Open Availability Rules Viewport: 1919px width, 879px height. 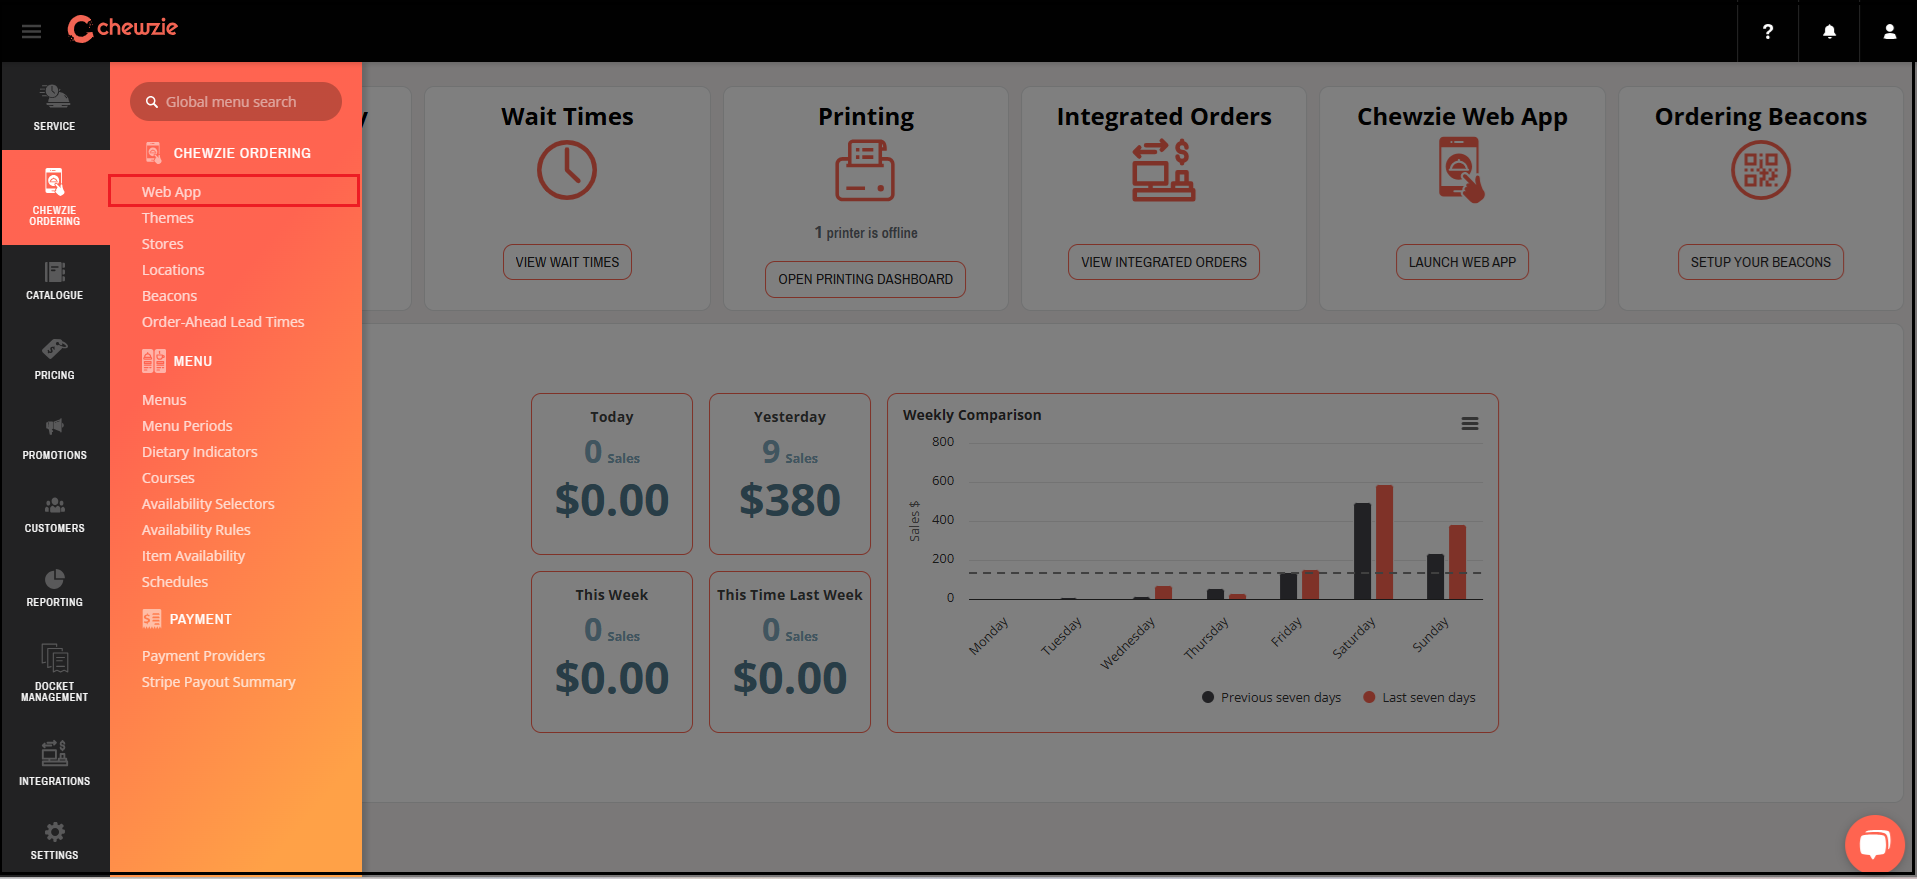pyautogui.click(x=196, y=530)
